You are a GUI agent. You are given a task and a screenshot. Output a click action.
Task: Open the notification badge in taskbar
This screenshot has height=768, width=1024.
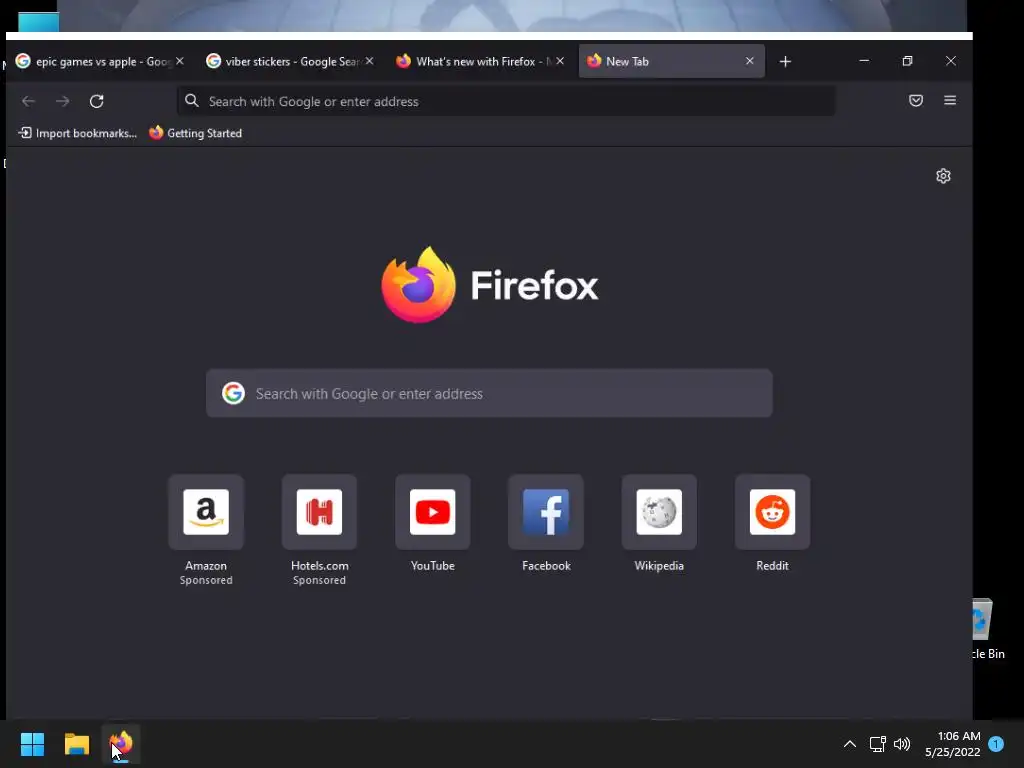pyautogui.click(x=996, y=743)
